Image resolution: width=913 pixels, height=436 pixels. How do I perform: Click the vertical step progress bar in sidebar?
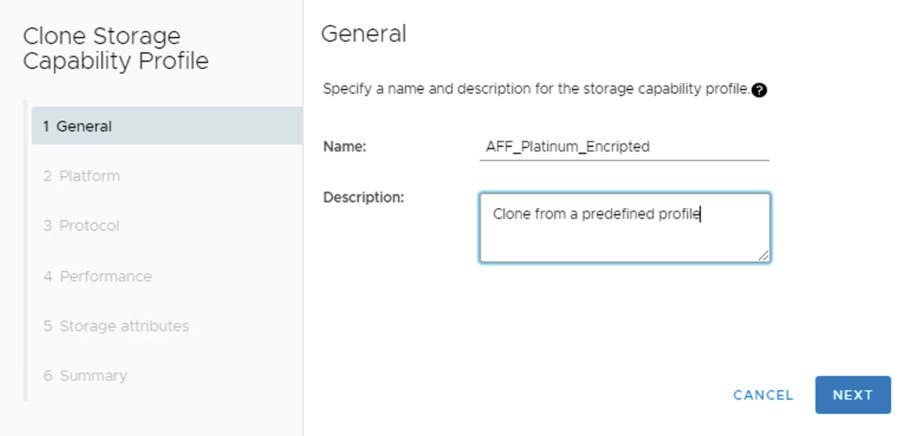coord(26,250)
